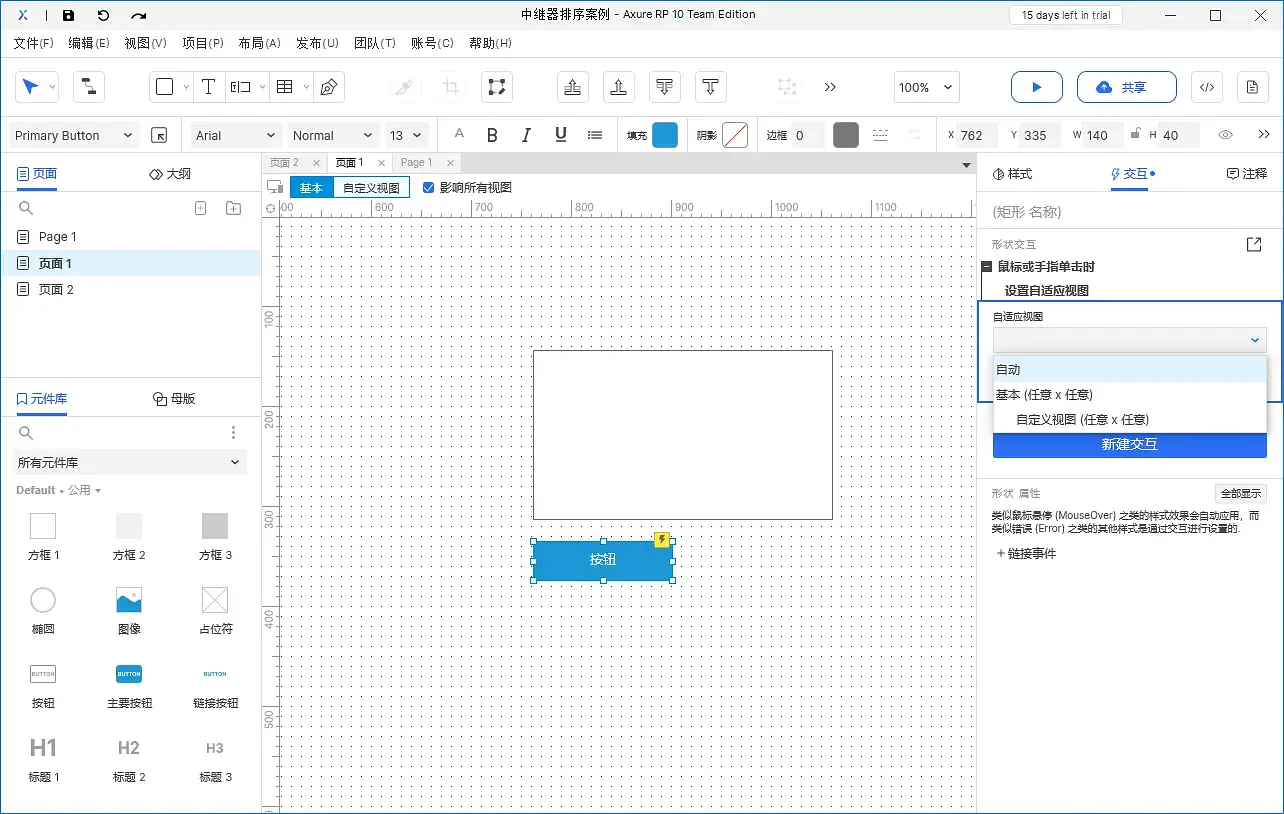Select the Pen drawing tool

(328, 87)
